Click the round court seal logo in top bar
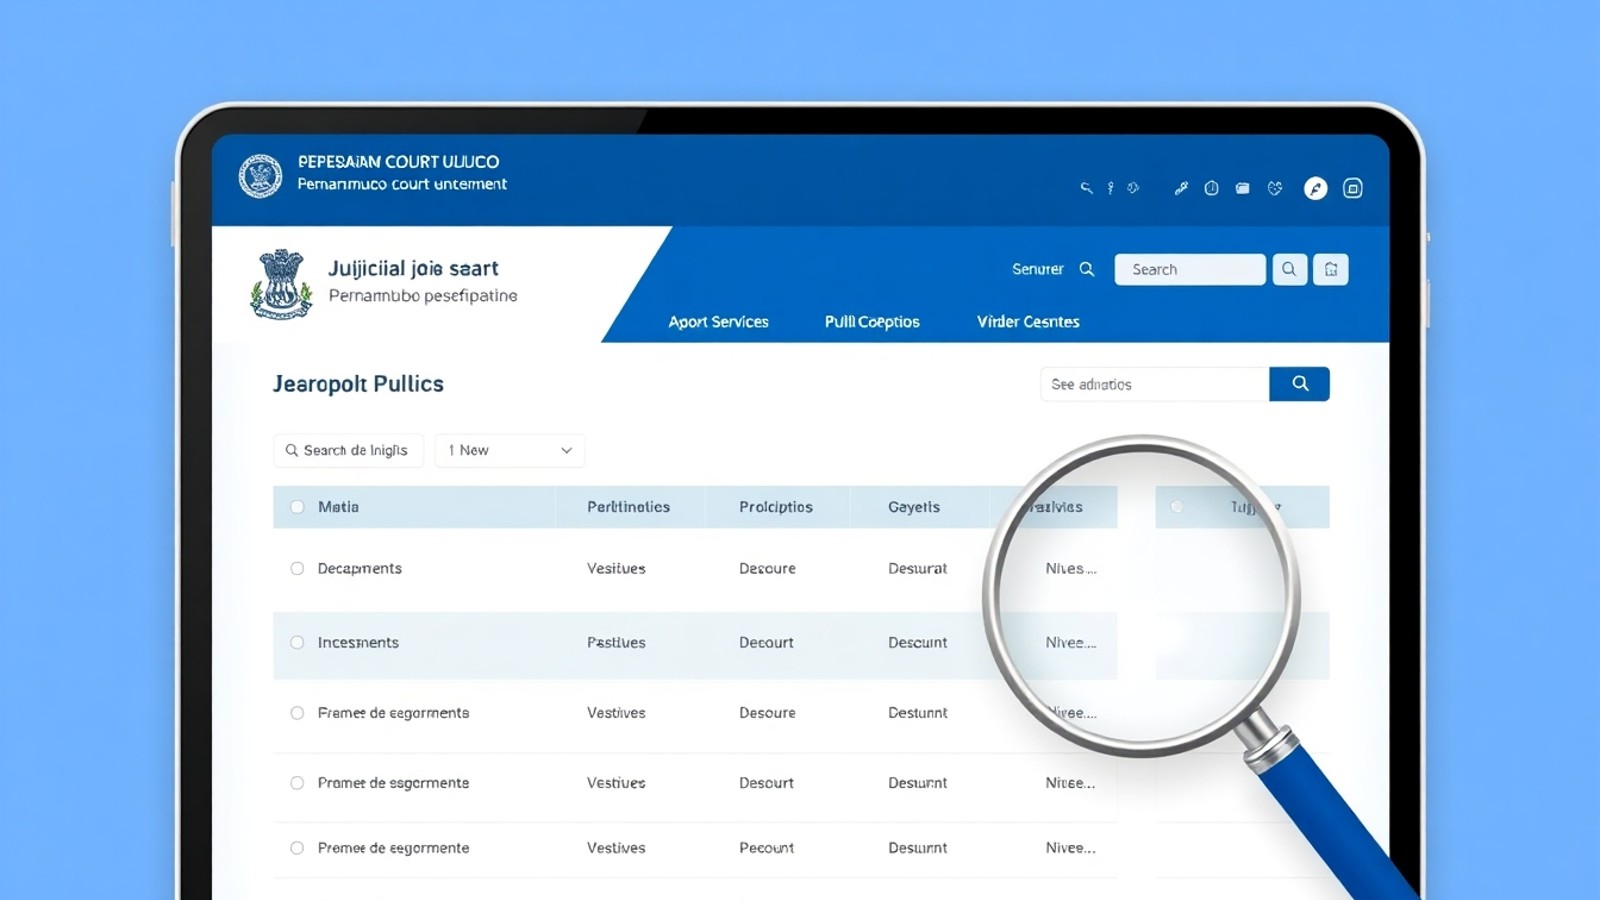This screenshot has height=900, width=1600. [260, 176]
